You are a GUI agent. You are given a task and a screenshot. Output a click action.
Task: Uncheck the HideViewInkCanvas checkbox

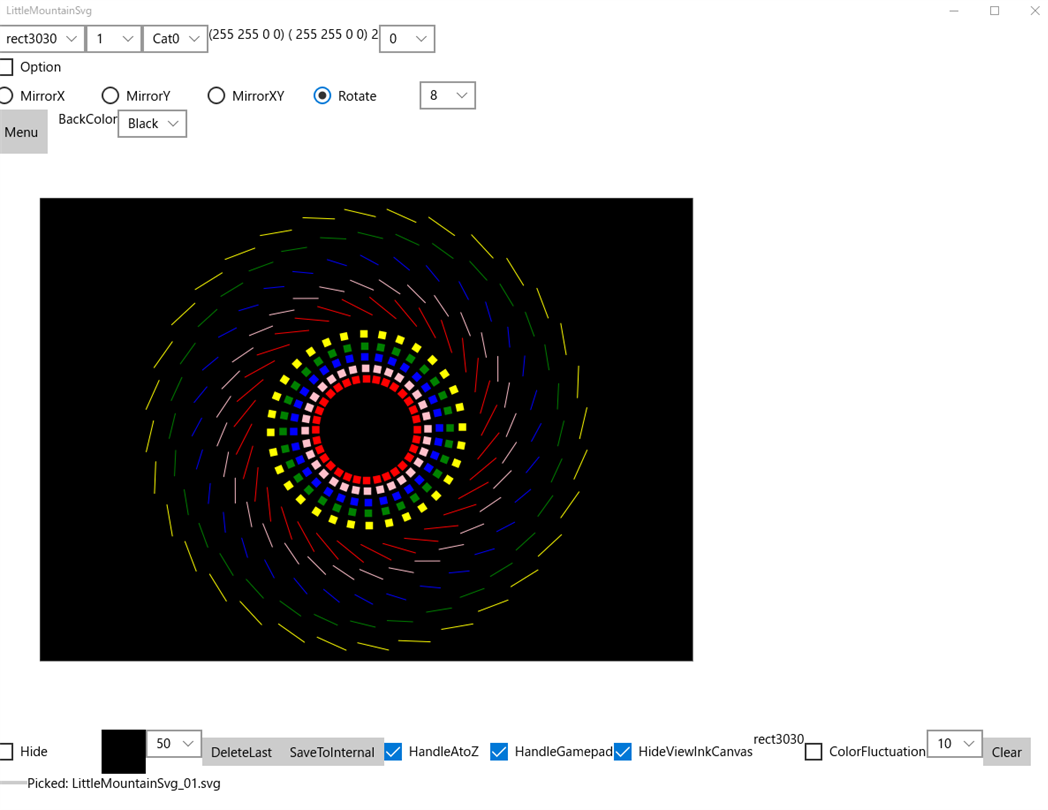[622, 751]
